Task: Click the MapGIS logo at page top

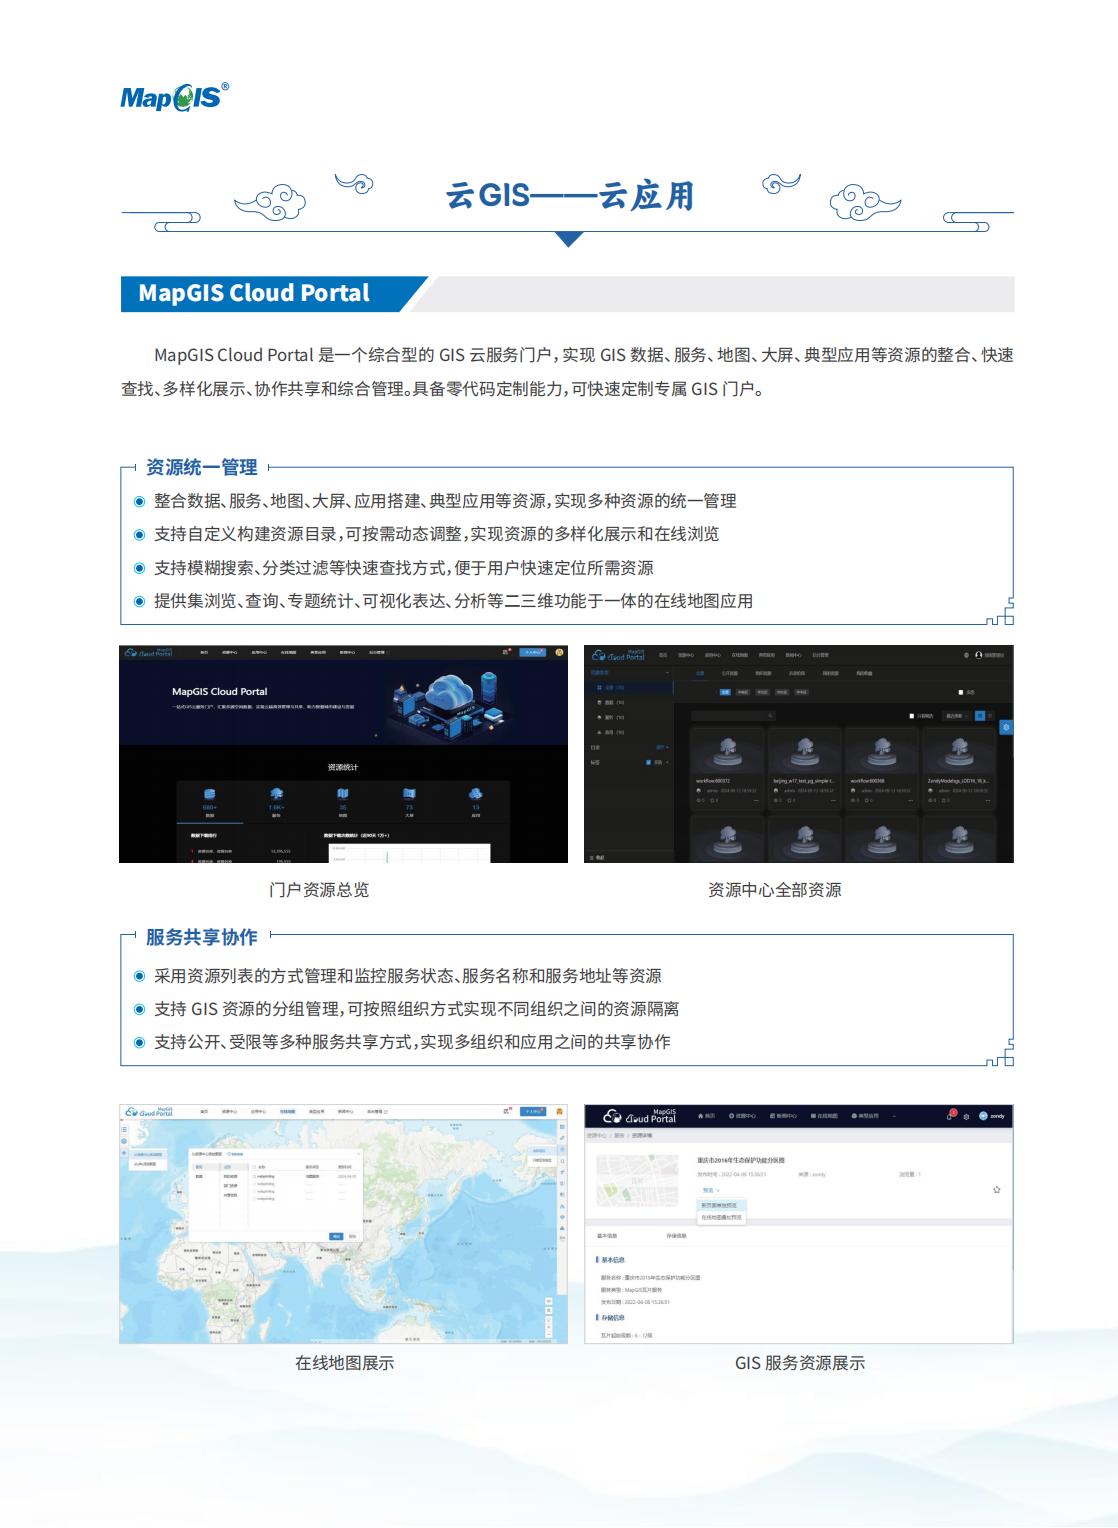Action: pos(174,96)
